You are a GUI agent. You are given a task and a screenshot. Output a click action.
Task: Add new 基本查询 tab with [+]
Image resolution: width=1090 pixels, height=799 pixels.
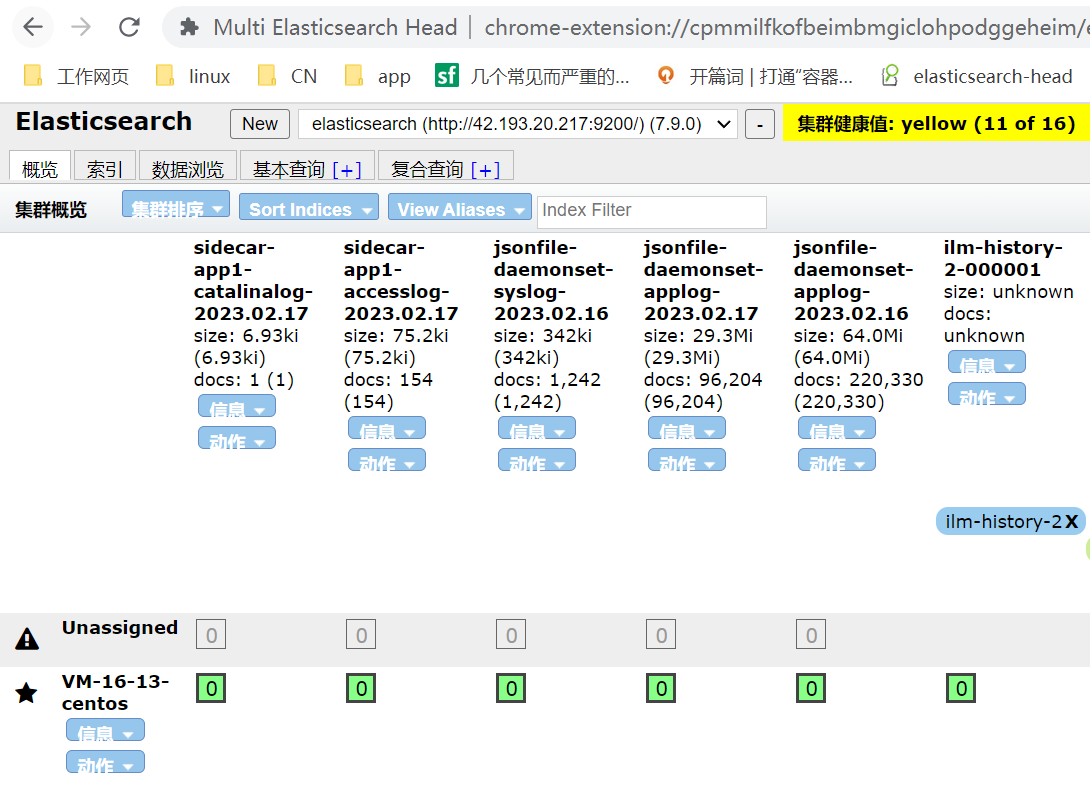pos(347,170)
